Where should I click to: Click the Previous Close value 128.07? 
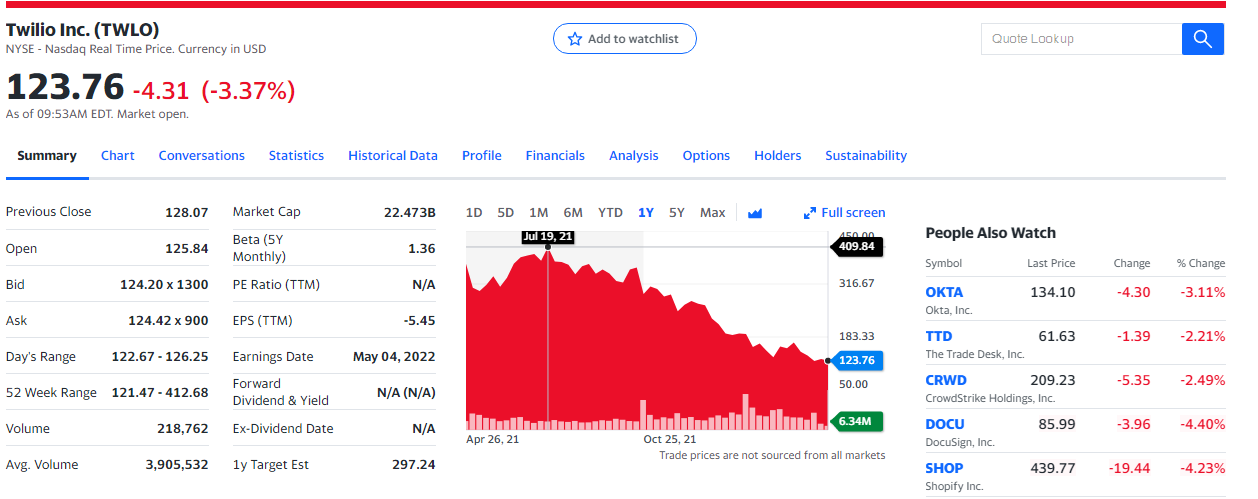(186, 212)
